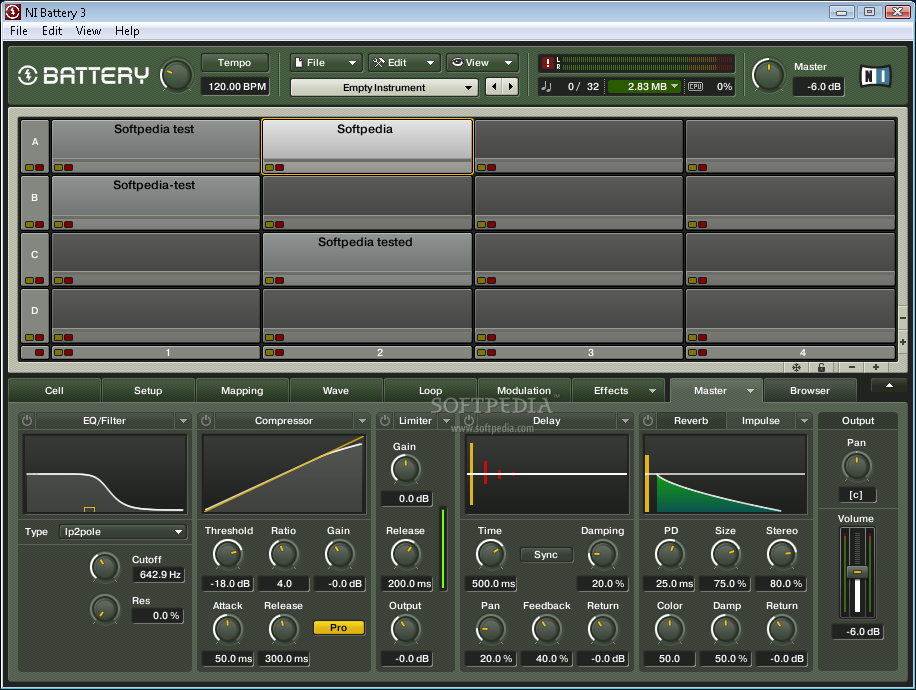The width and height of the screenshot is (916, 690).
Task: Toggle the EQ/Filter power button
Action: click(x=27, y=421)
